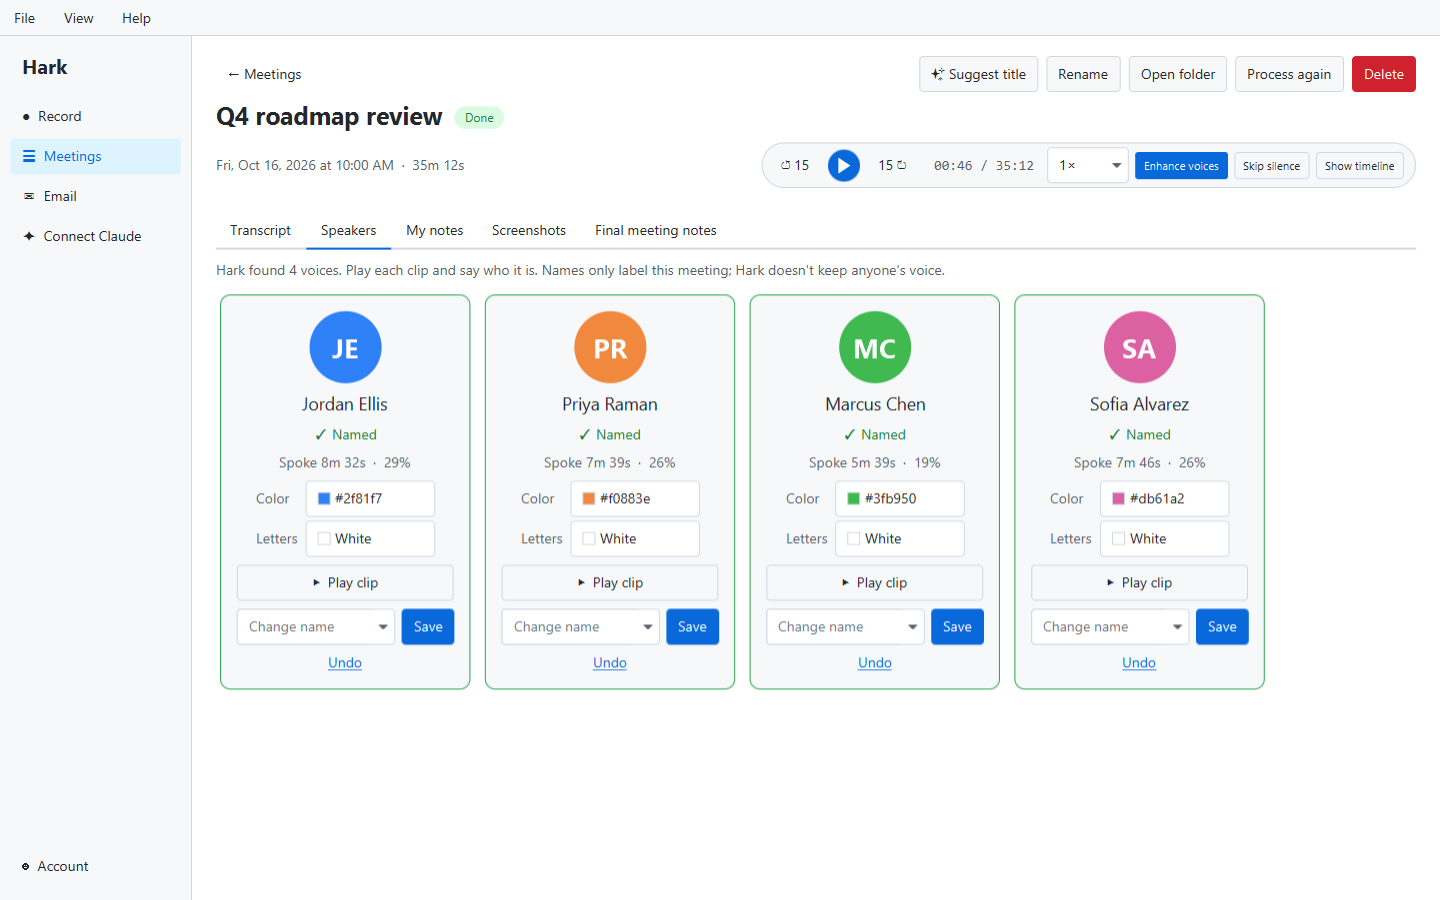
Task: Rewind 15 seconds
Action: 795,165
